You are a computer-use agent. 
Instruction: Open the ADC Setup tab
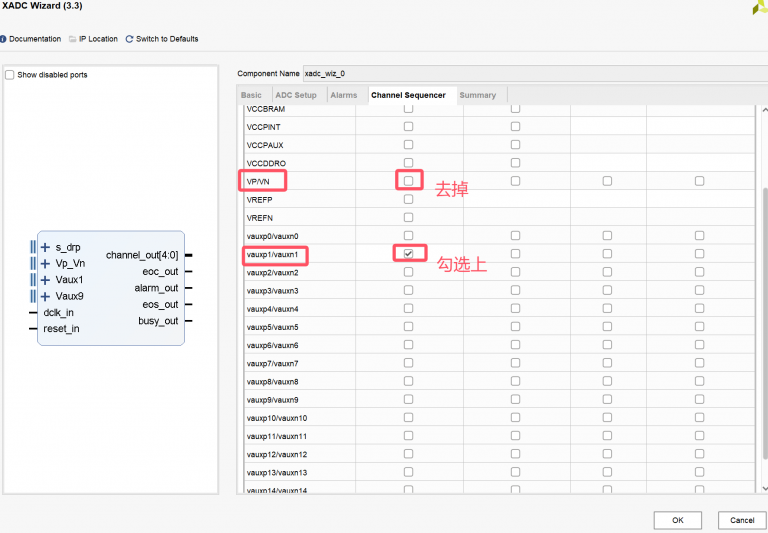pos(296,95)
